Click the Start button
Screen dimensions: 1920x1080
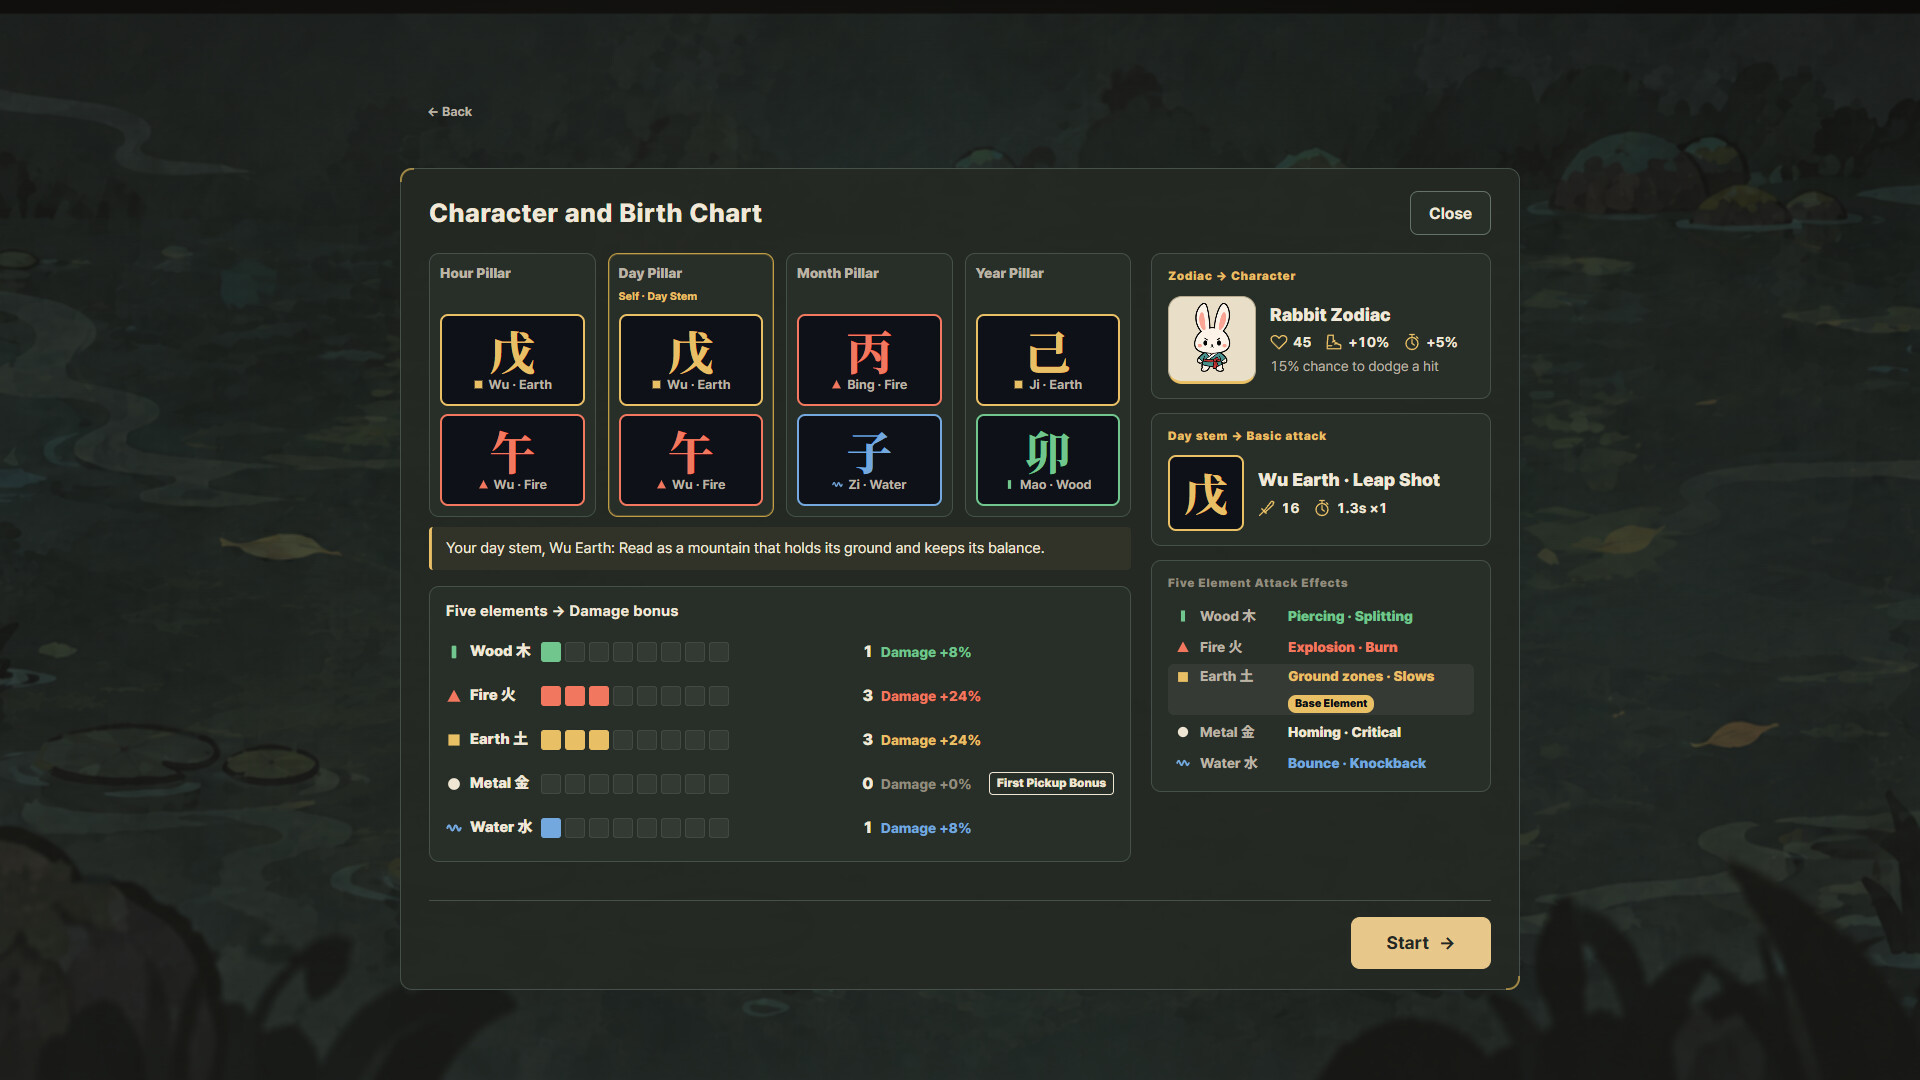pos(1420,943)
